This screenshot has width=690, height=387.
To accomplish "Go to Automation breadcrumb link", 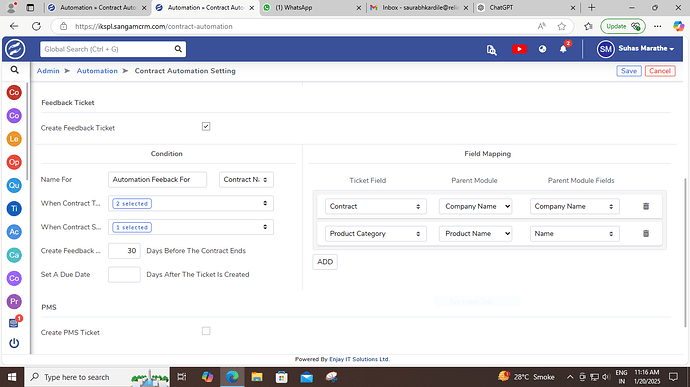I will pyautogui.click(x=97, y=71).
